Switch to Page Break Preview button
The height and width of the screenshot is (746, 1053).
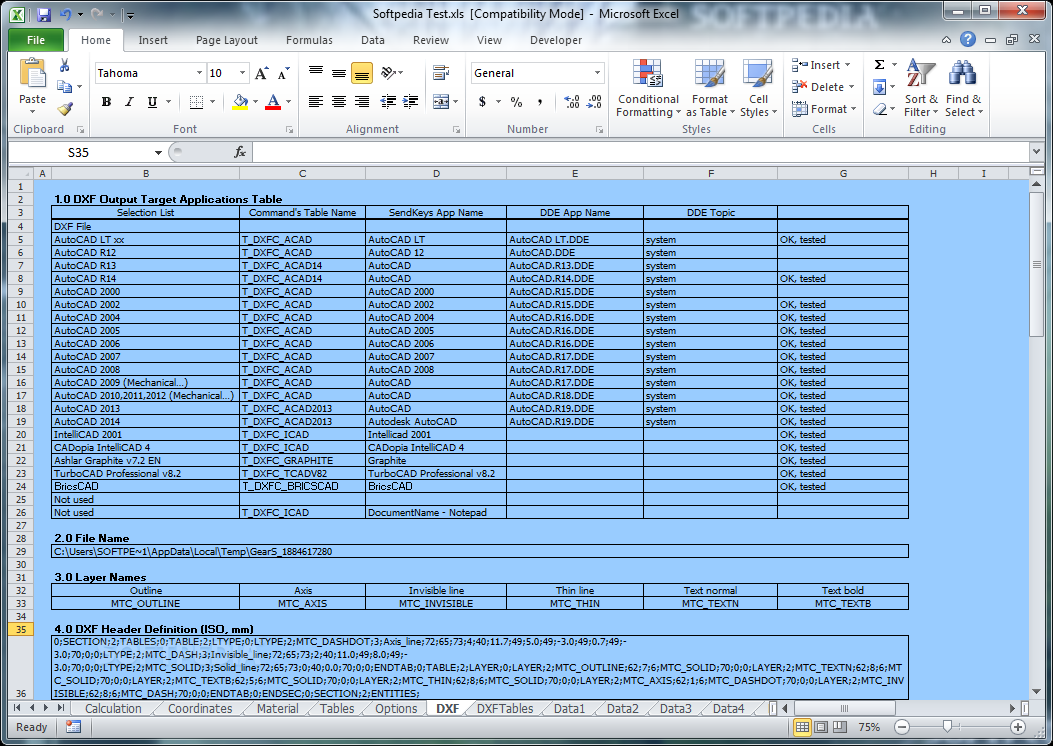tap(839, 727)
